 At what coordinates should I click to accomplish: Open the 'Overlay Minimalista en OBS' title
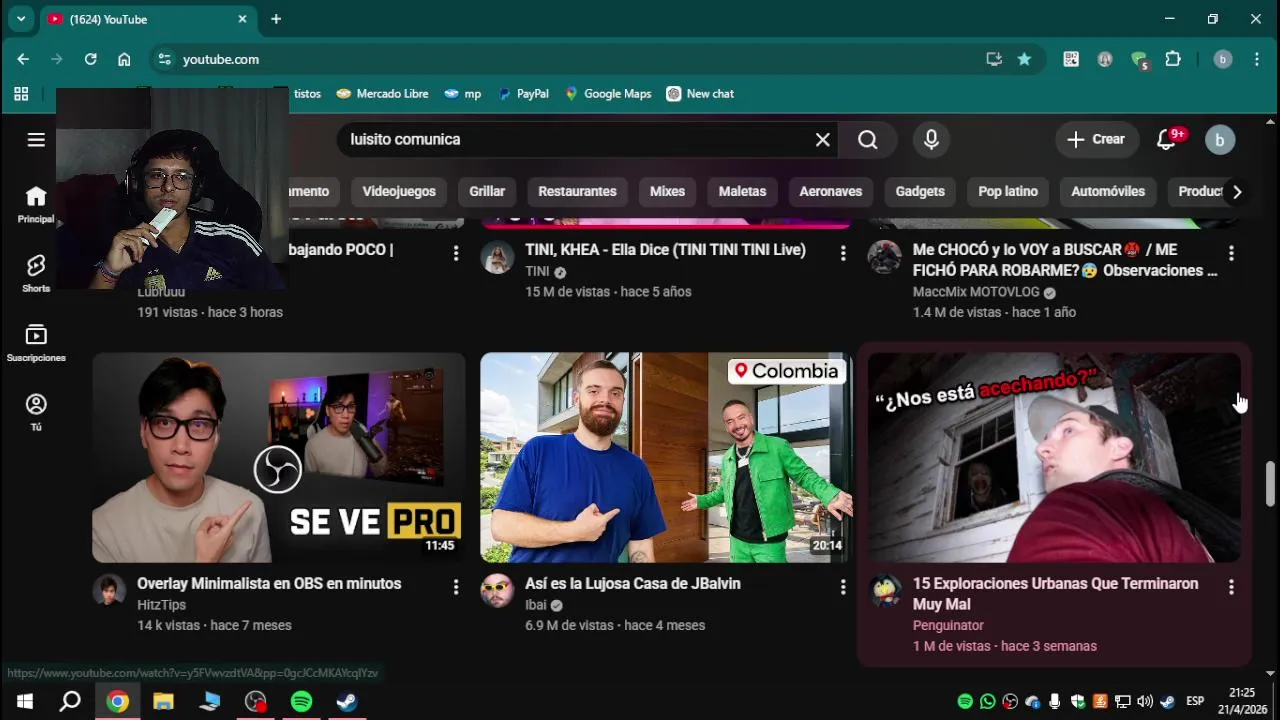pos(269,584)
